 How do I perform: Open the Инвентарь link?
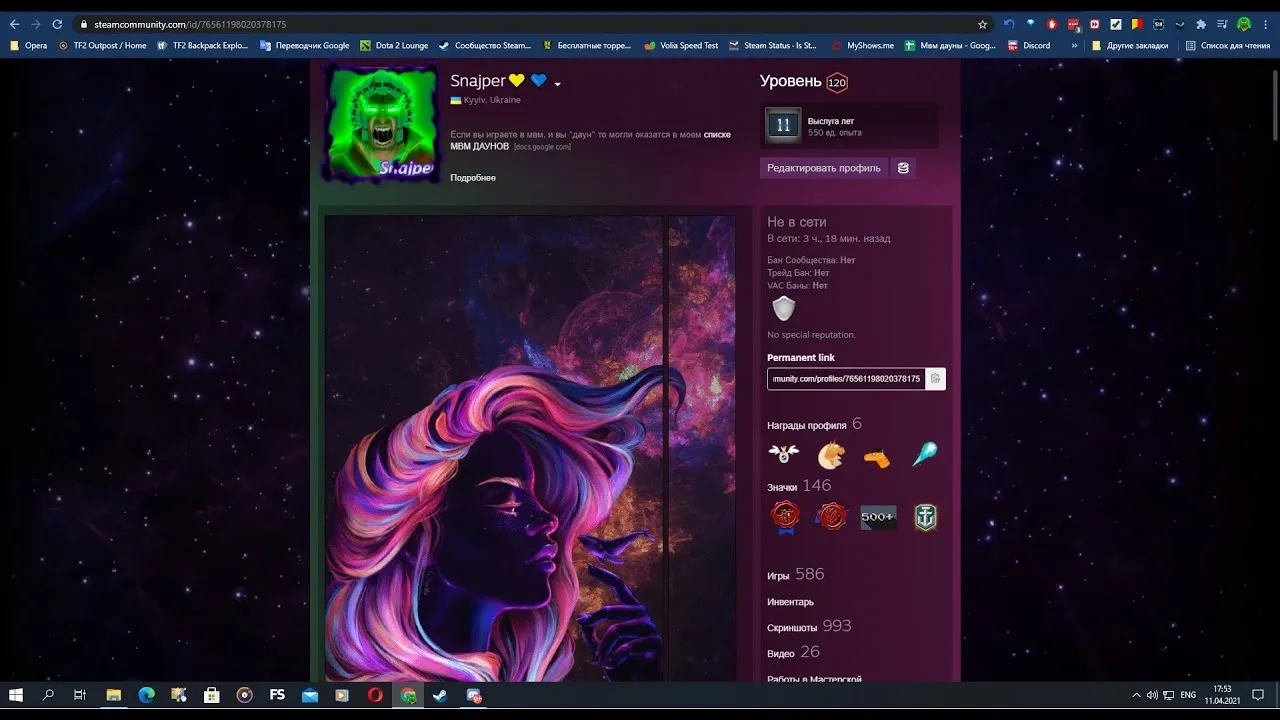click(x=790, y=602)
